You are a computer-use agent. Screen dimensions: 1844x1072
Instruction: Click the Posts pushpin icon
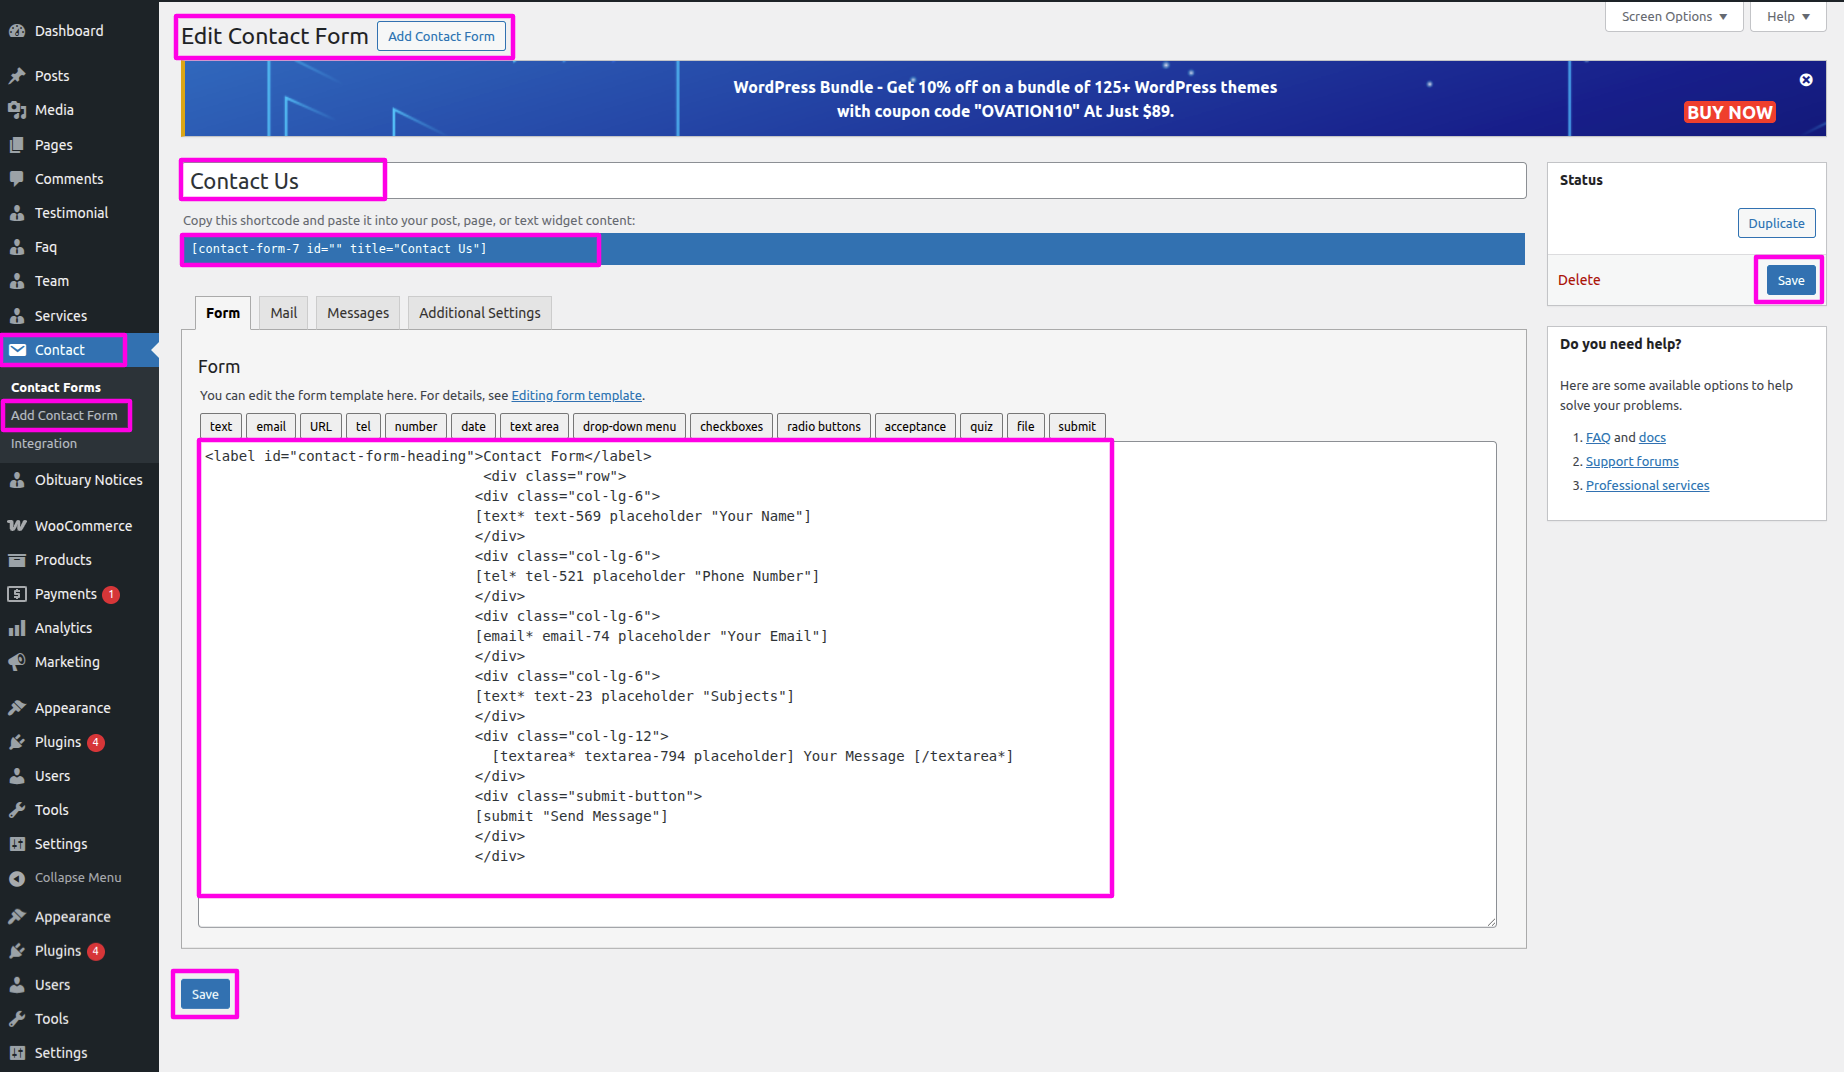pos(17,76)
